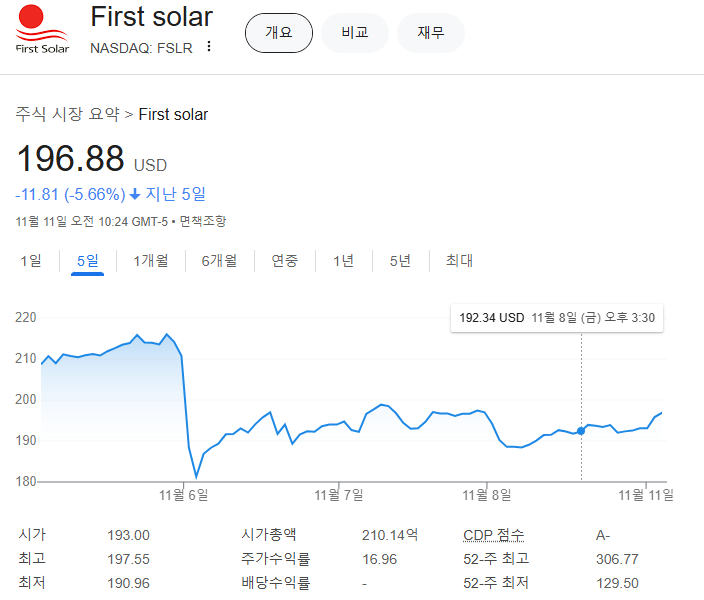Viewport: 704px width, 600px height.
Task: Click the 220 y-axis label
Action: coord(26,318)
